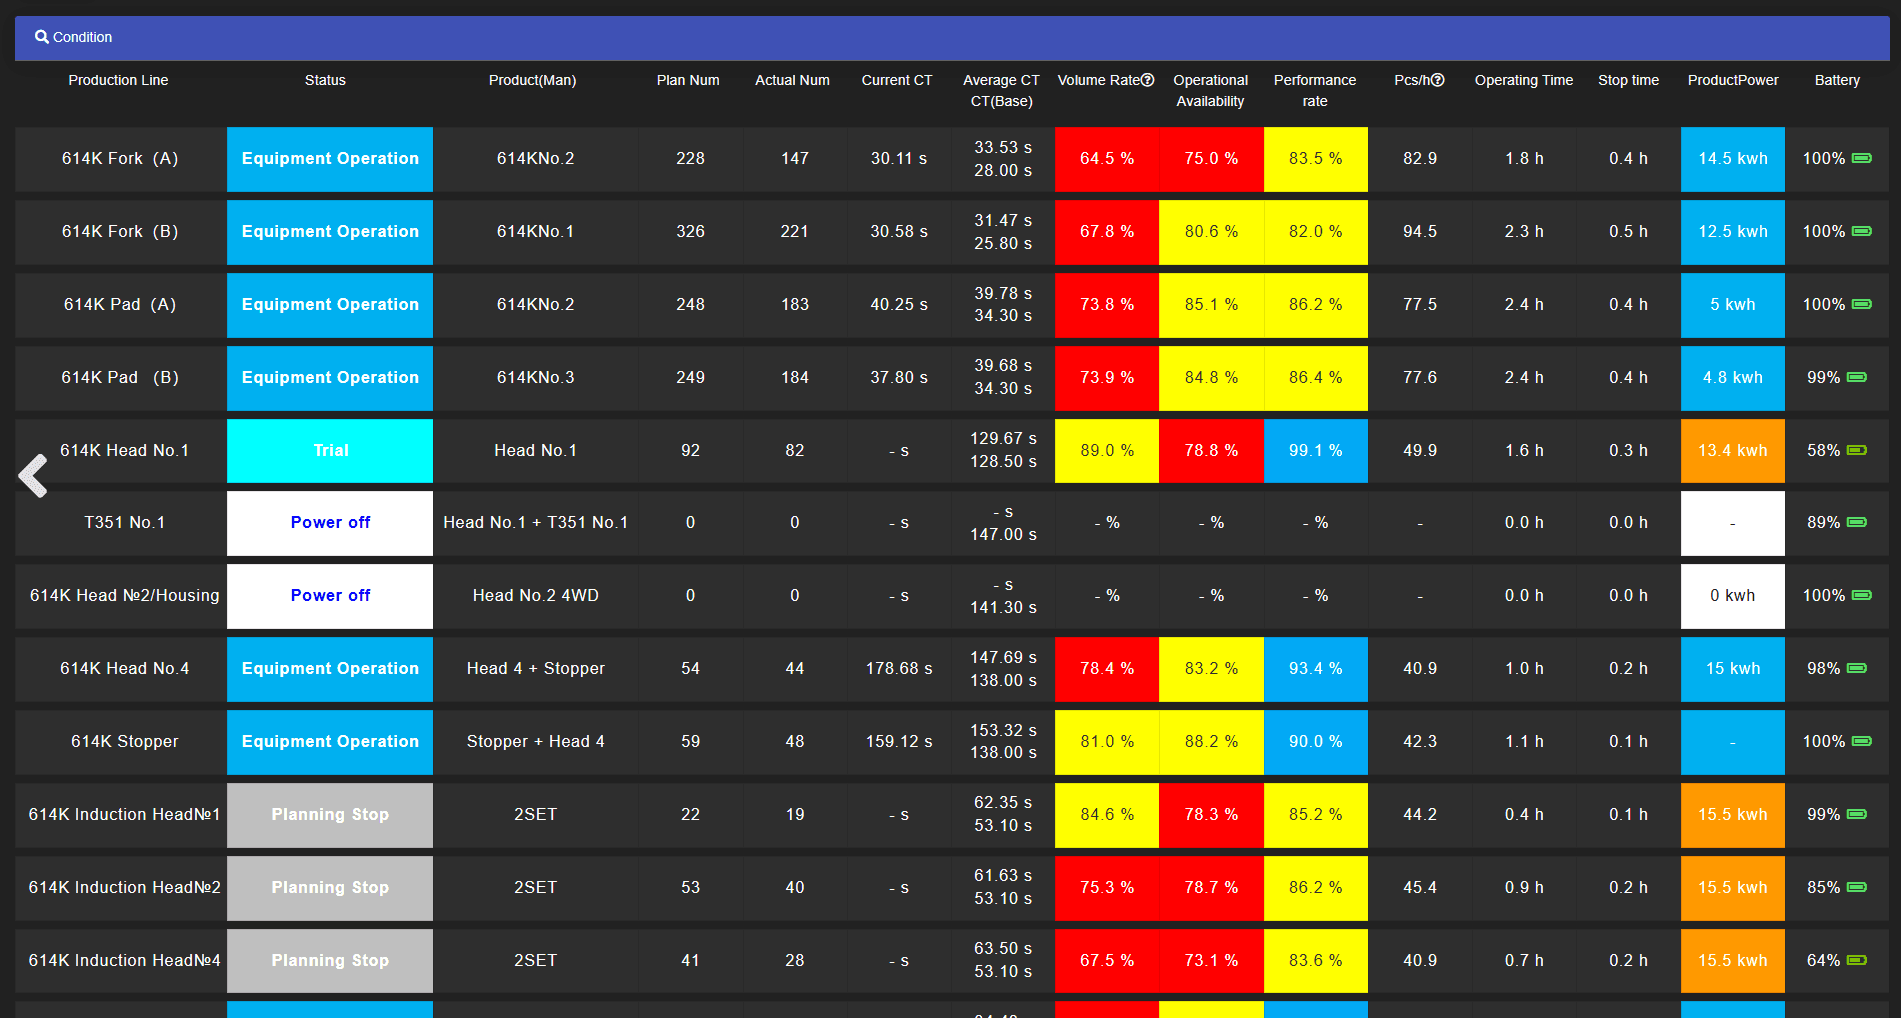This screenshot has height=1018, width=1901.
Task: Click the Production Line column header
Action: click(x=118, y=80)
